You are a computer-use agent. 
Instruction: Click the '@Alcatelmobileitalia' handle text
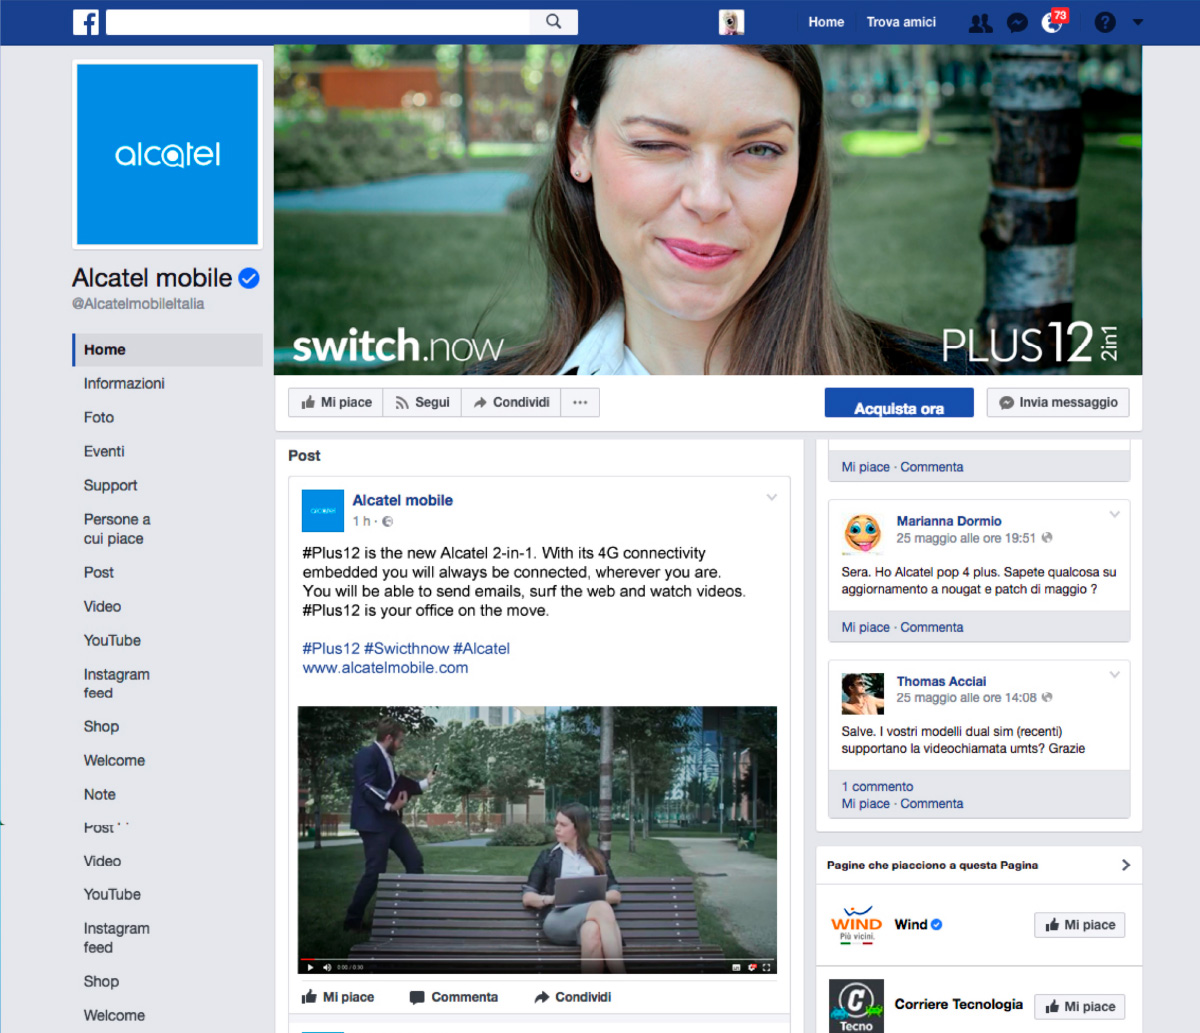(x=138, y=304)
